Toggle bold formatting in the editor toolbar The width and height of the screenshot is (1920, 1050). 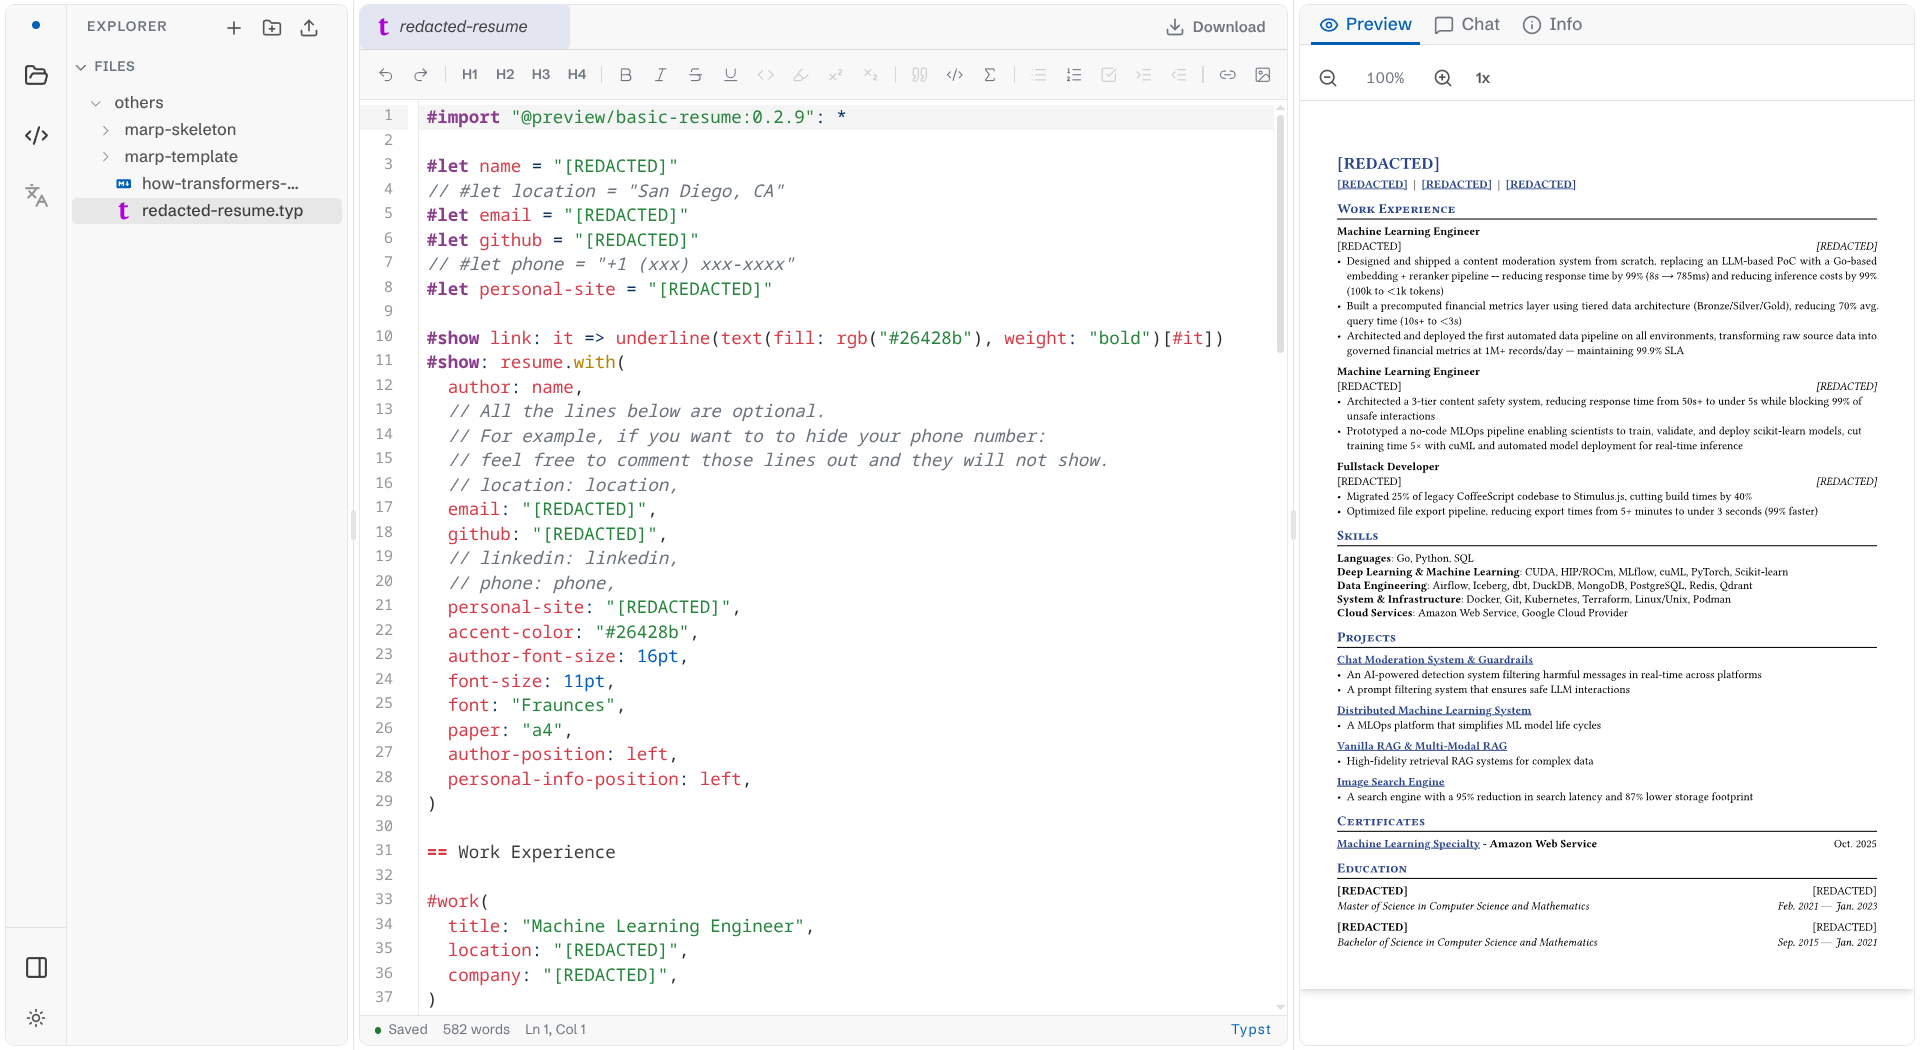pos(626,75)
